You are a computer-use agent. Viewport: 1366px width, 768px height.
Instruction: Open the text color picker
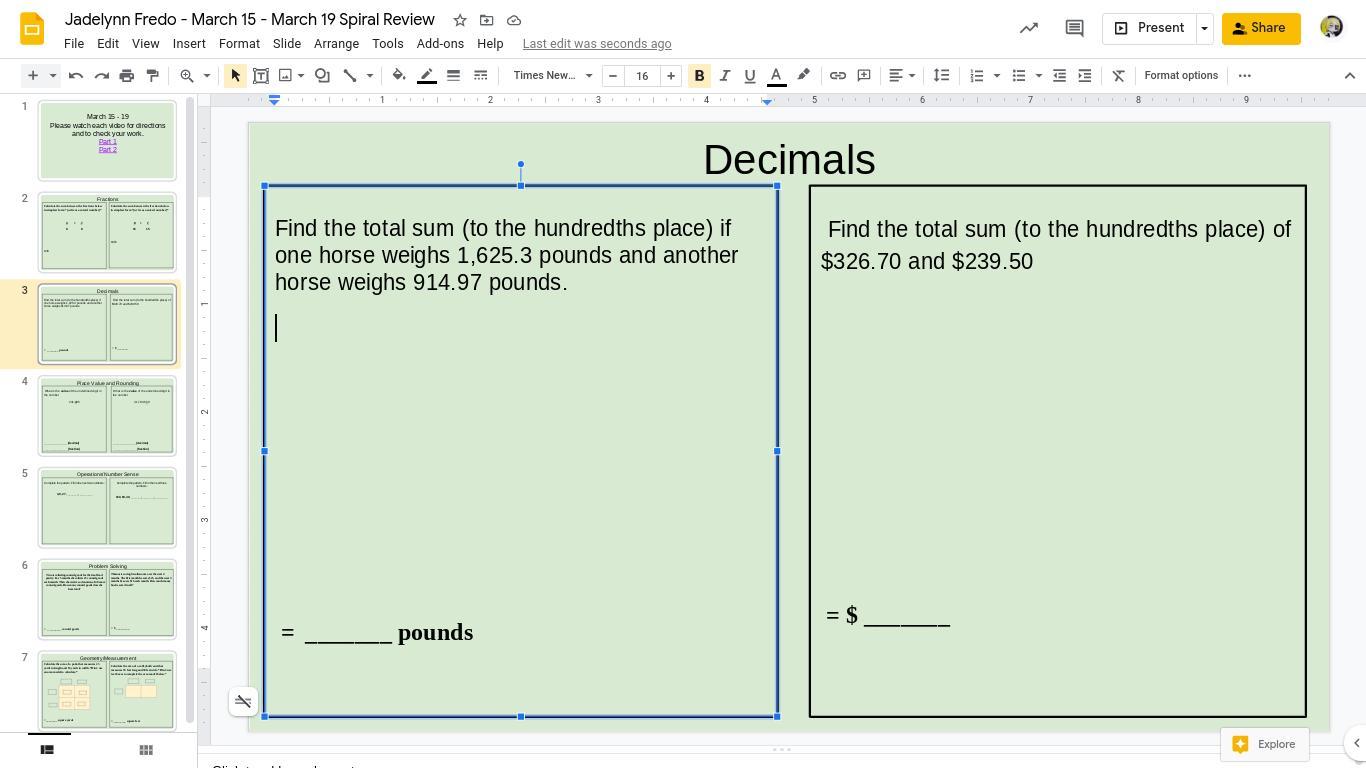coord(776,75)
